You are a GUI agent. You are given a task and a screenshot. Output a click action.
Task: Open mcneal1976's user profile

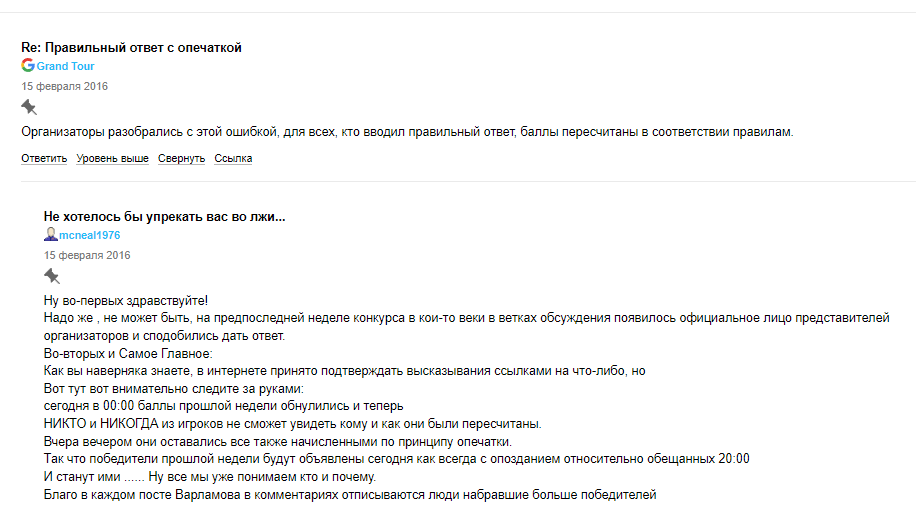tap(90, 235)
